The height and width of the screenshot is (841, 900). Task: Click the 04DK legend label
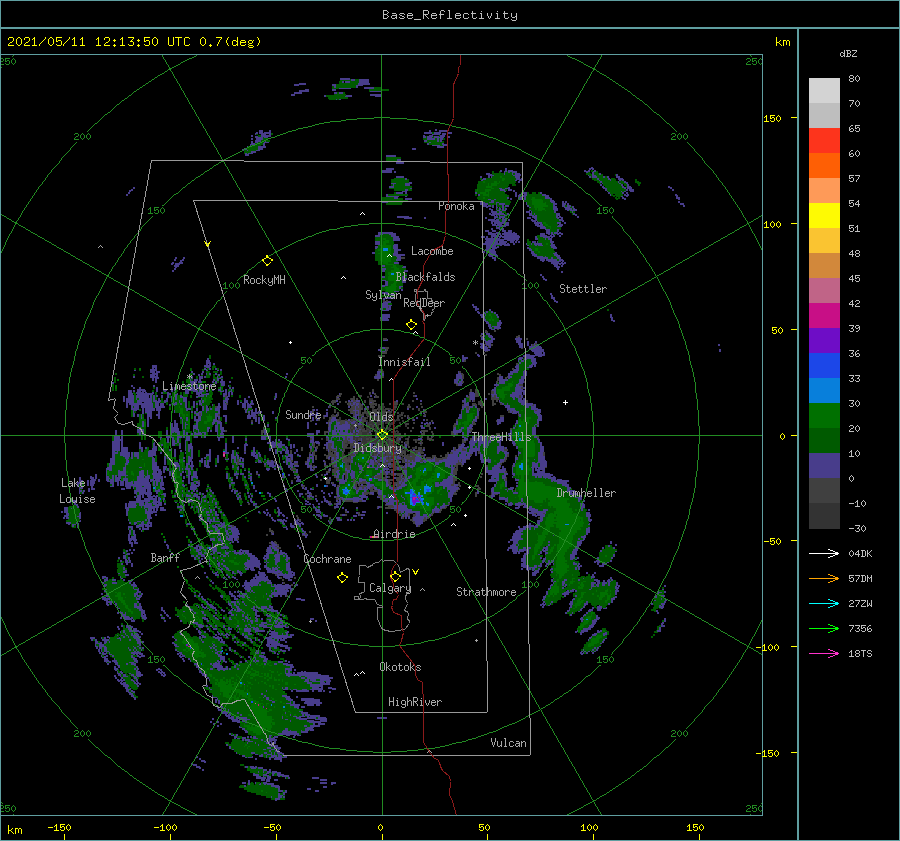(860, 553)
